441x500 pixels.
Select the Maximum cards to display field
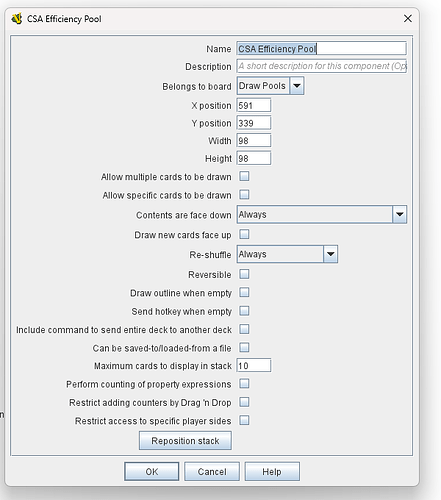(x=254, y=366)
